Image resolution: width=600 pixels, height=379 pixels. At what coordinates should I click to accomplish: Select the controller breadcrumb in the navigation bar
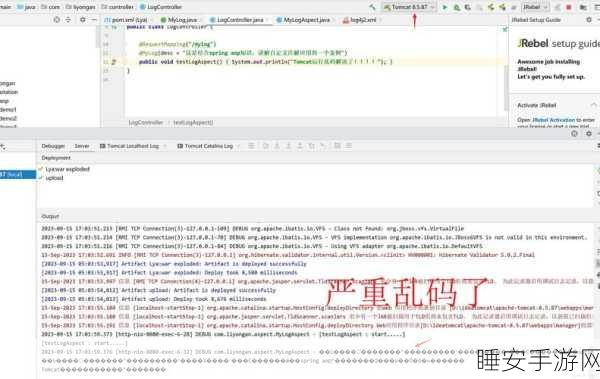coord(117,7)
